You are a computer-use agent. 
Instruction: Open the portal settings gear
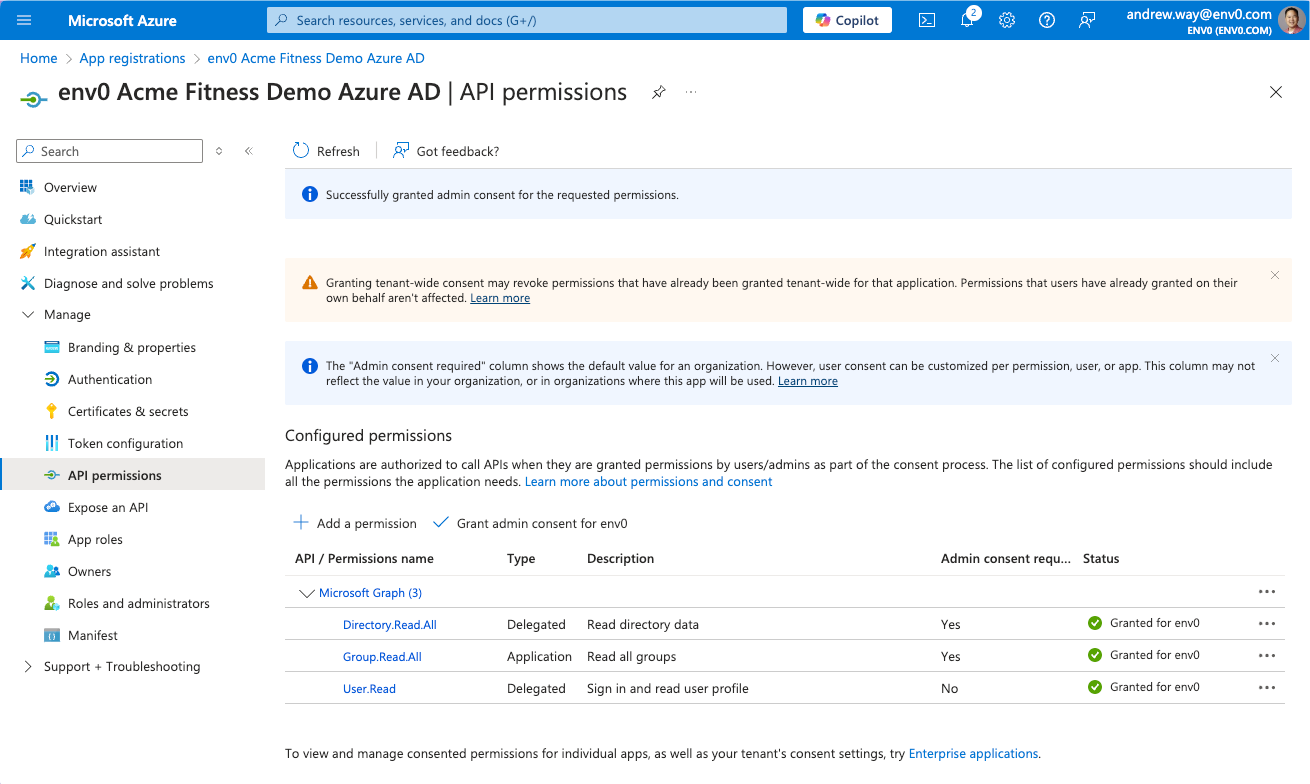[x=1007, y=20]
